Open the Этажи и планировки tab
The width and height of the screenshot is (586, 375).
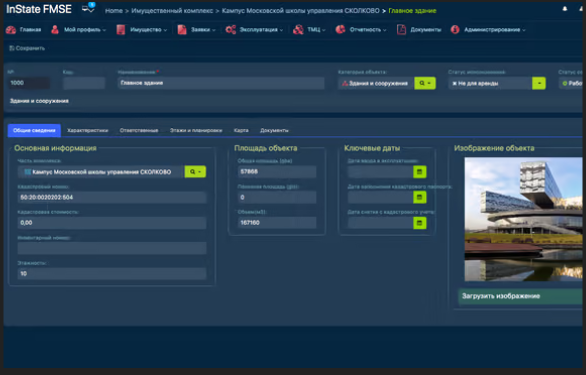click(x=196, y=130)
